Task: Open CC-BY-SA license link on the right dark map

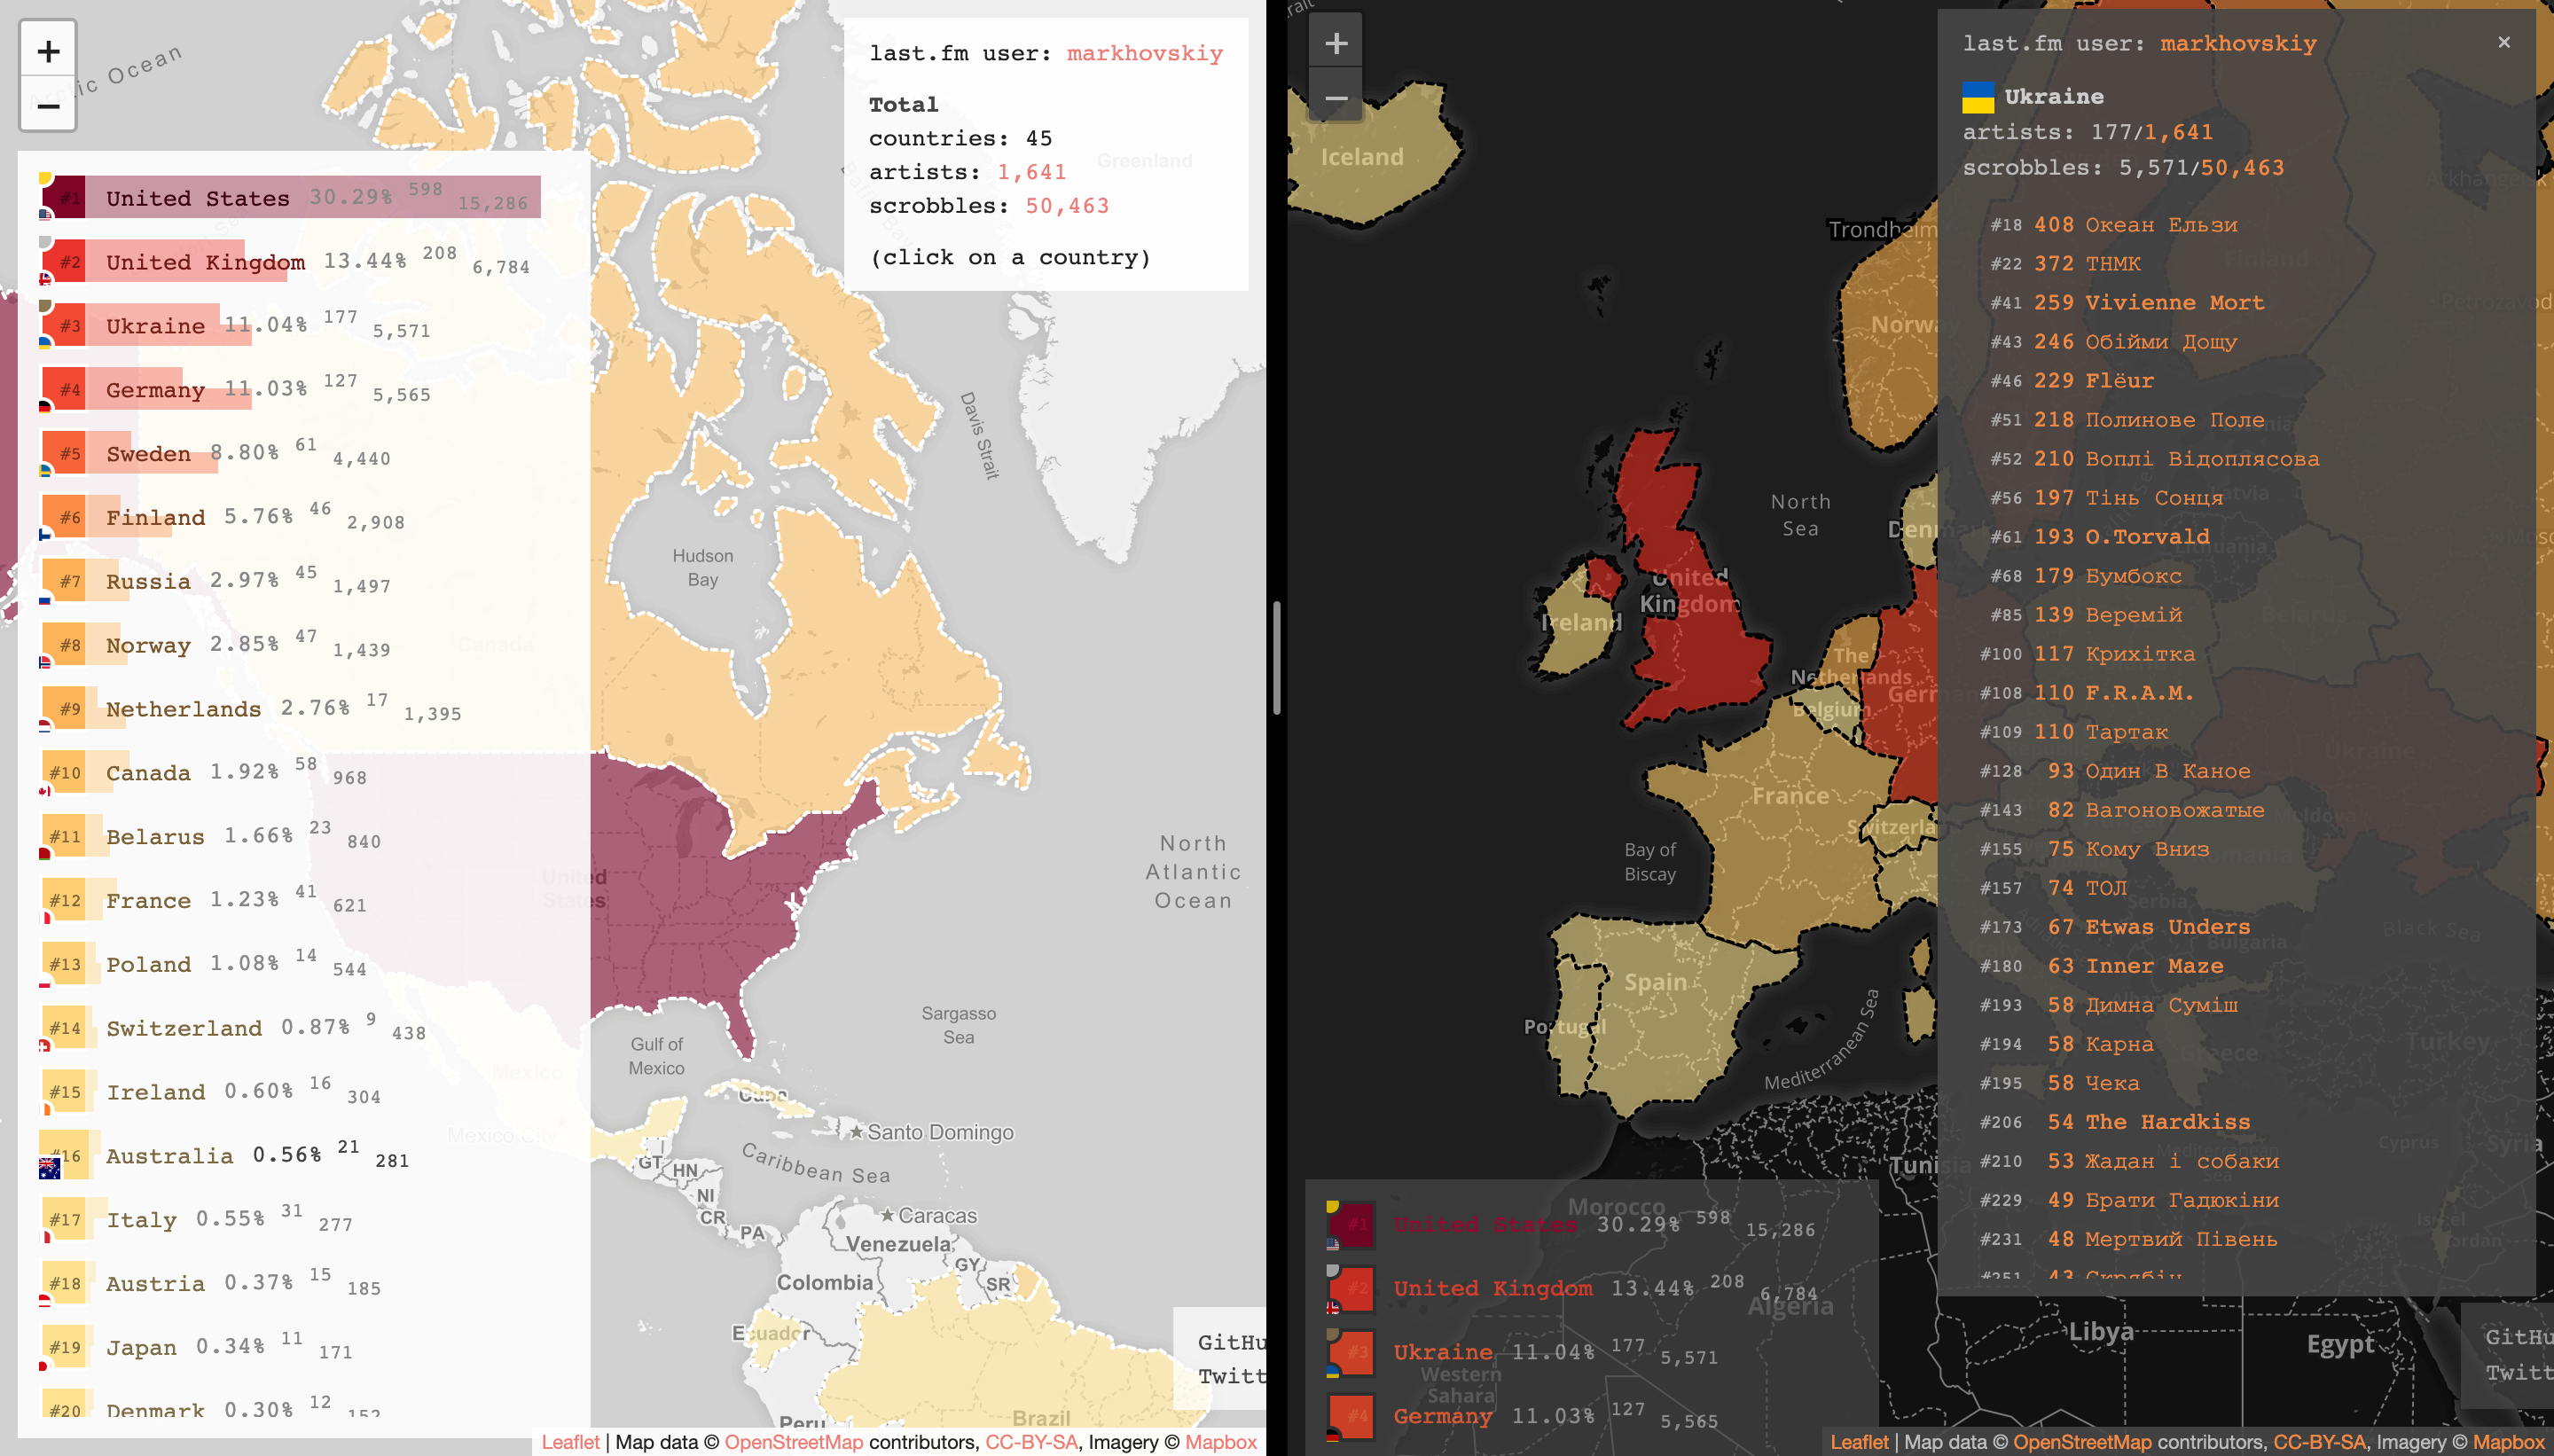Action: coord(2320,1442)
